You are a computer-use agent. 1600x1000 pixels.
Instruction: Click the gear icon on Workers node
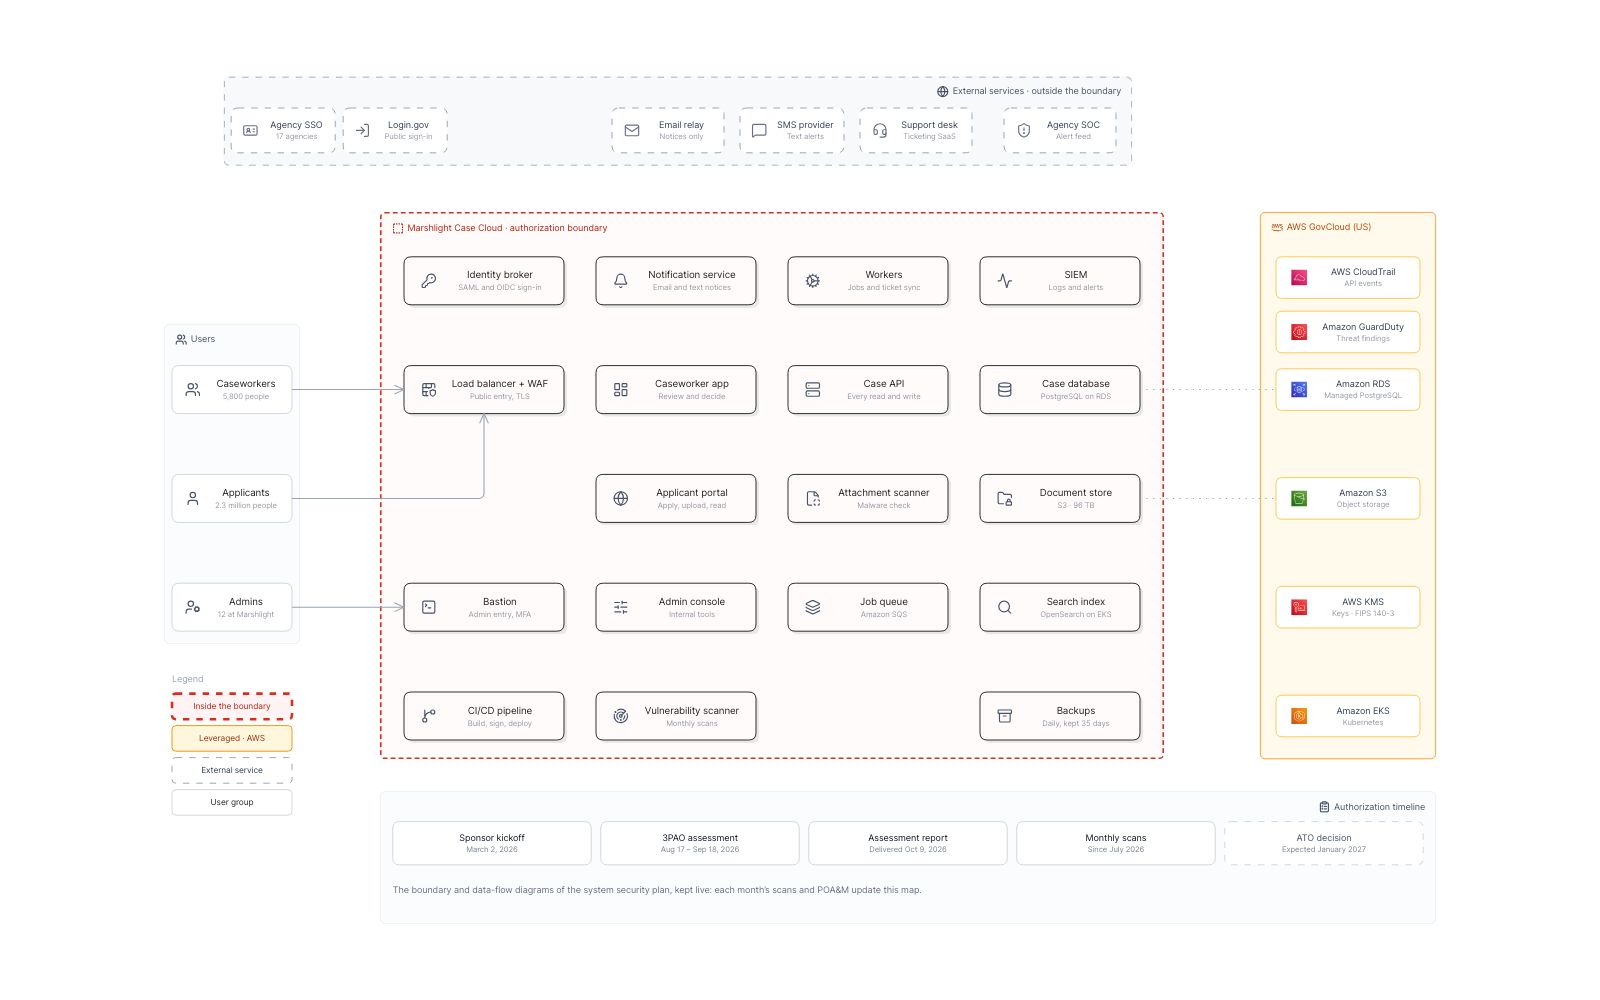[813, 281]
